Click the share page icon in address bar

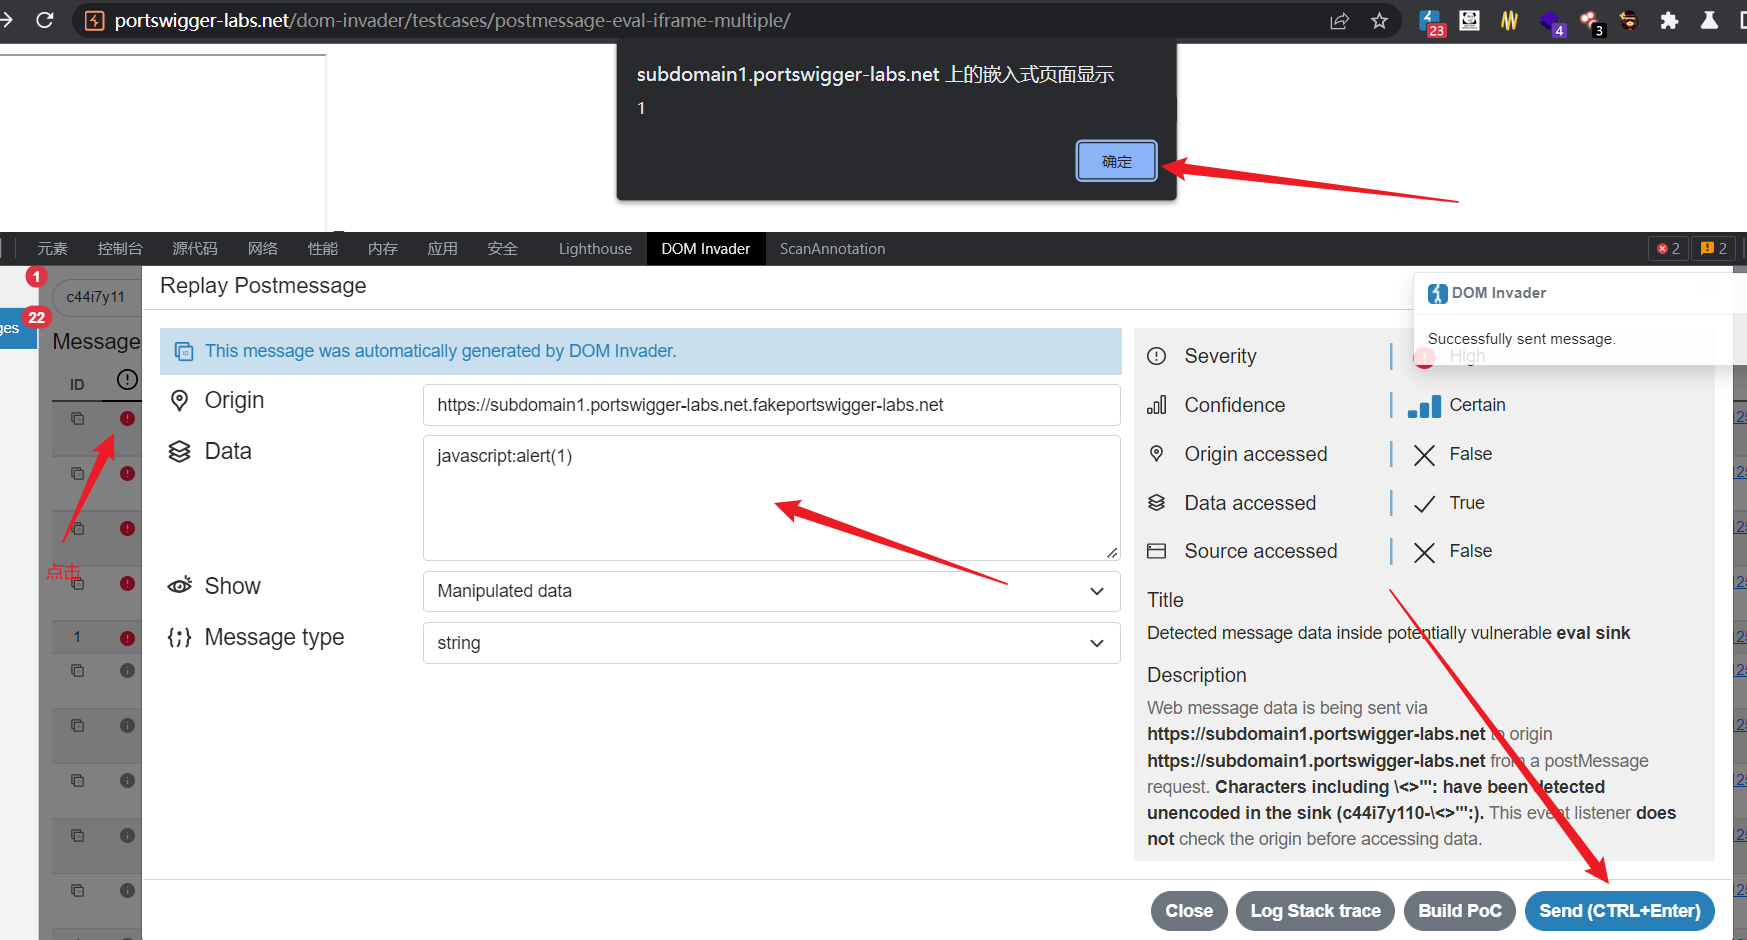tap(1339, 21)
